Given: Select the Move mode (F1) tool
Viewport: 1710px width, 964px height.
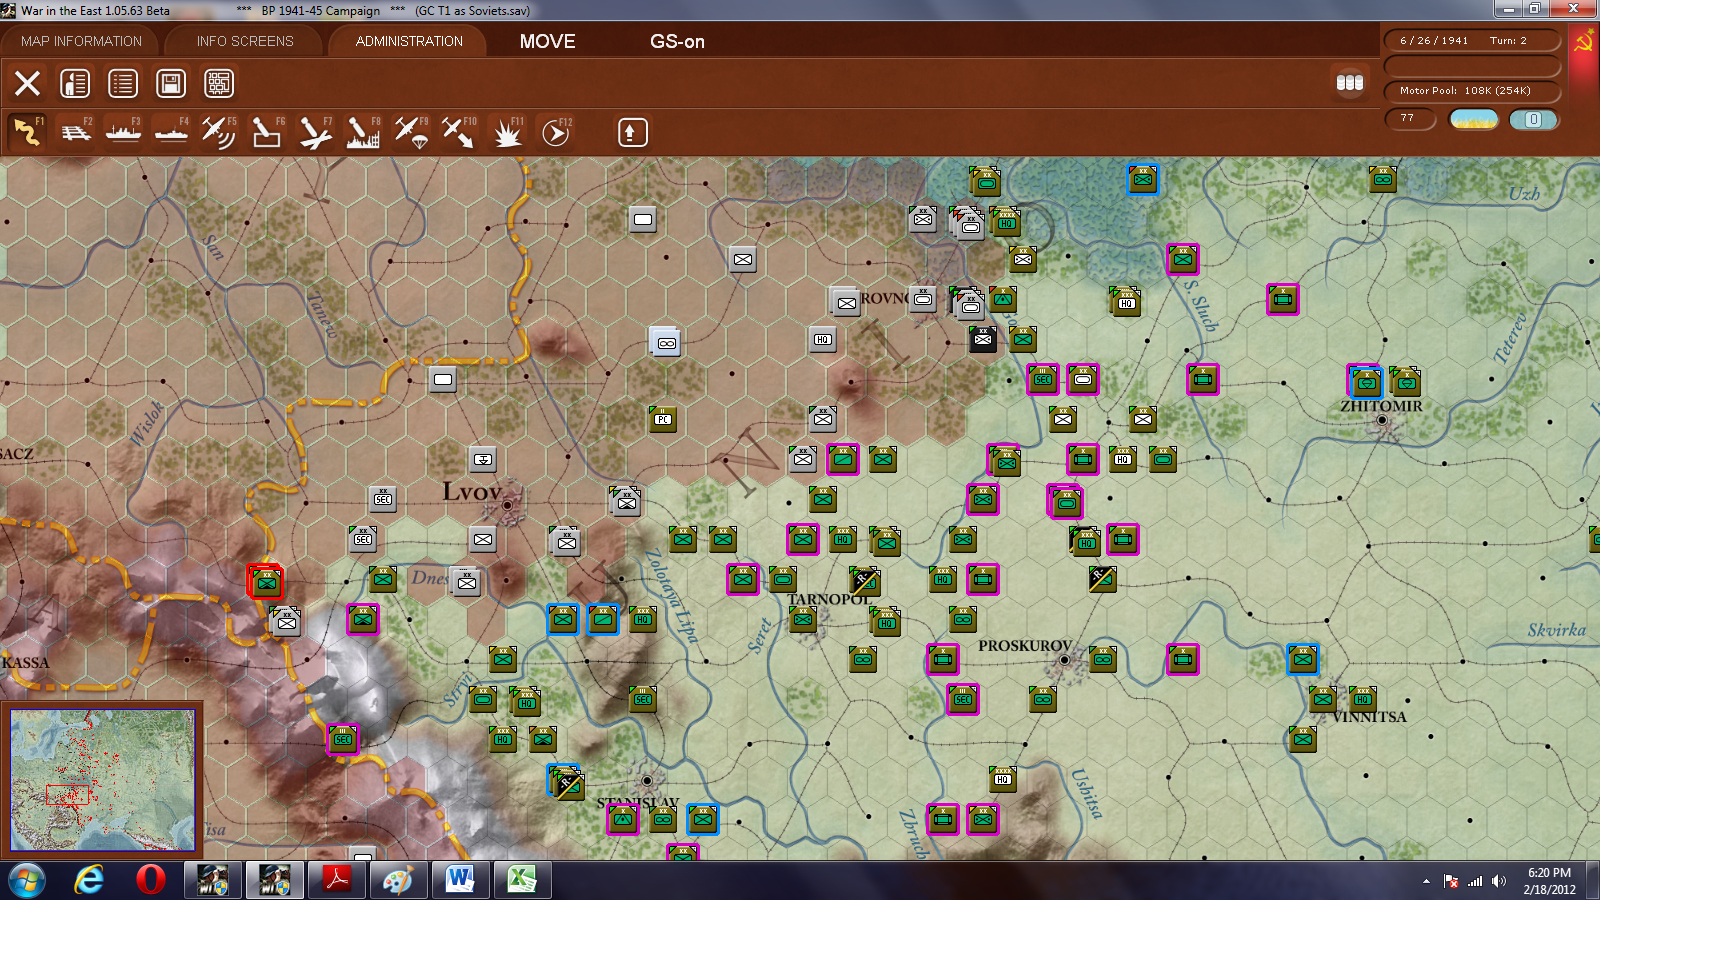Looking at the screenshot, I should [x=27, y=132].
